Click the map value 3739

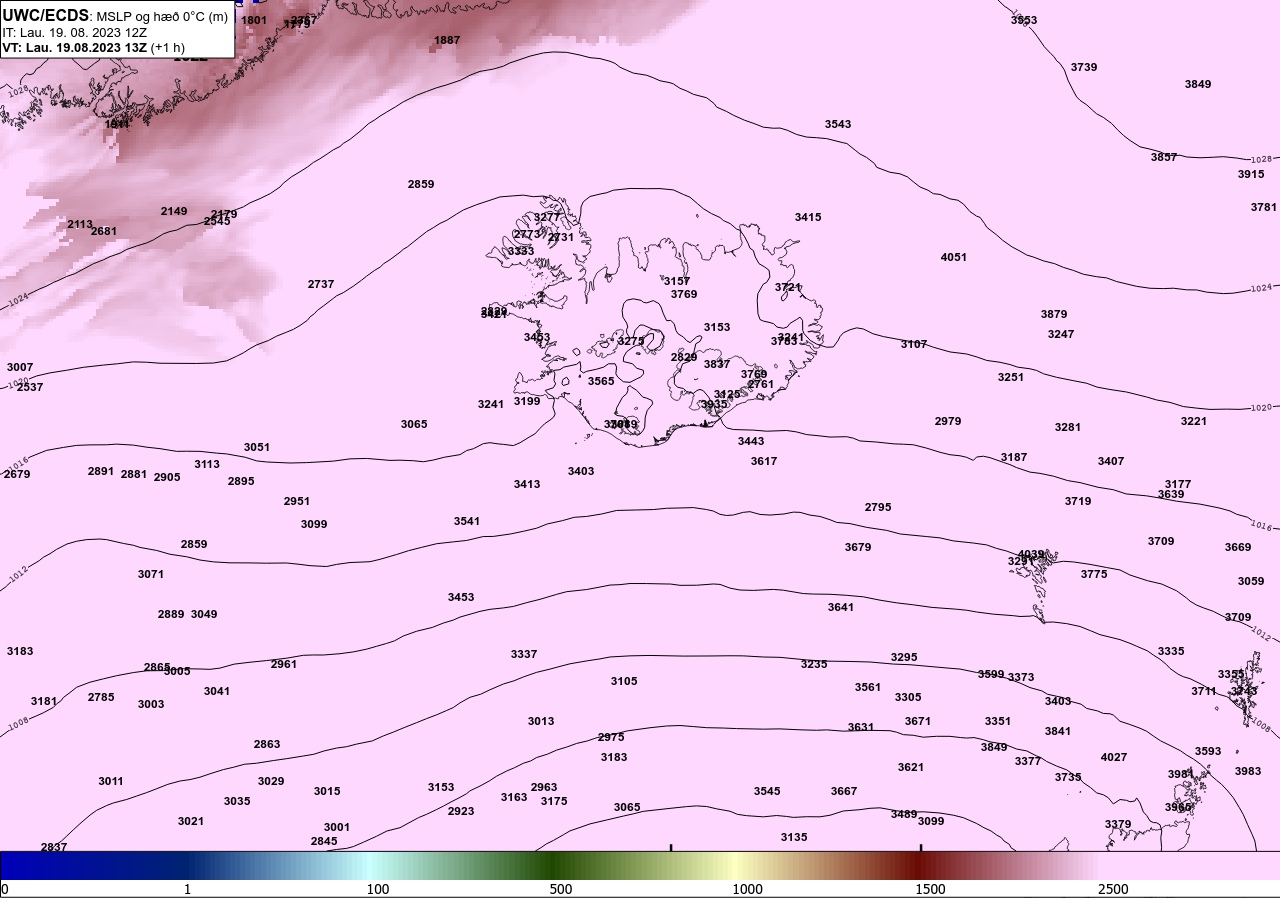click(x=1084, y=67)
